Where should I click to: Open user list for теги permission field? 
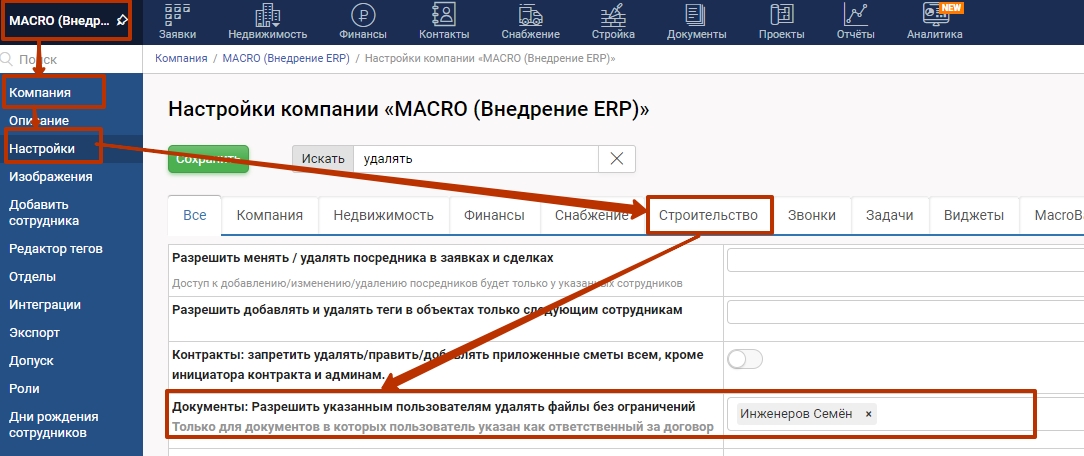pyautogui.click(x=905, y=312)
